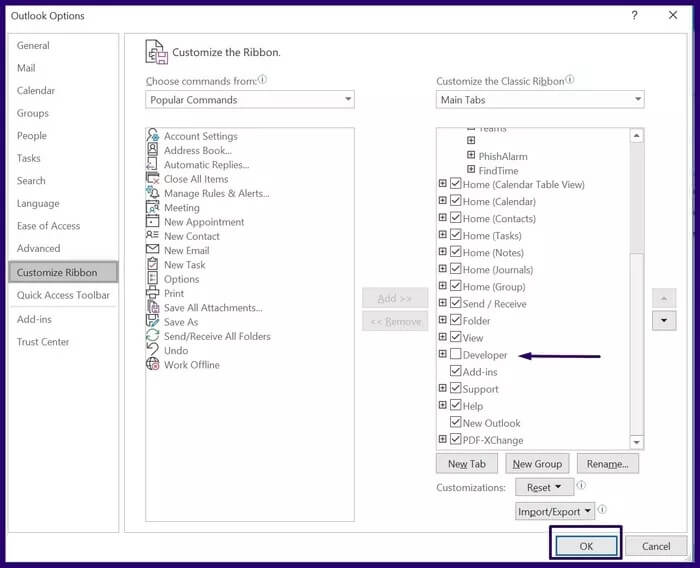
Task: Click the Send/Receive All Folders icon
Action: click(x=153, y=335)
